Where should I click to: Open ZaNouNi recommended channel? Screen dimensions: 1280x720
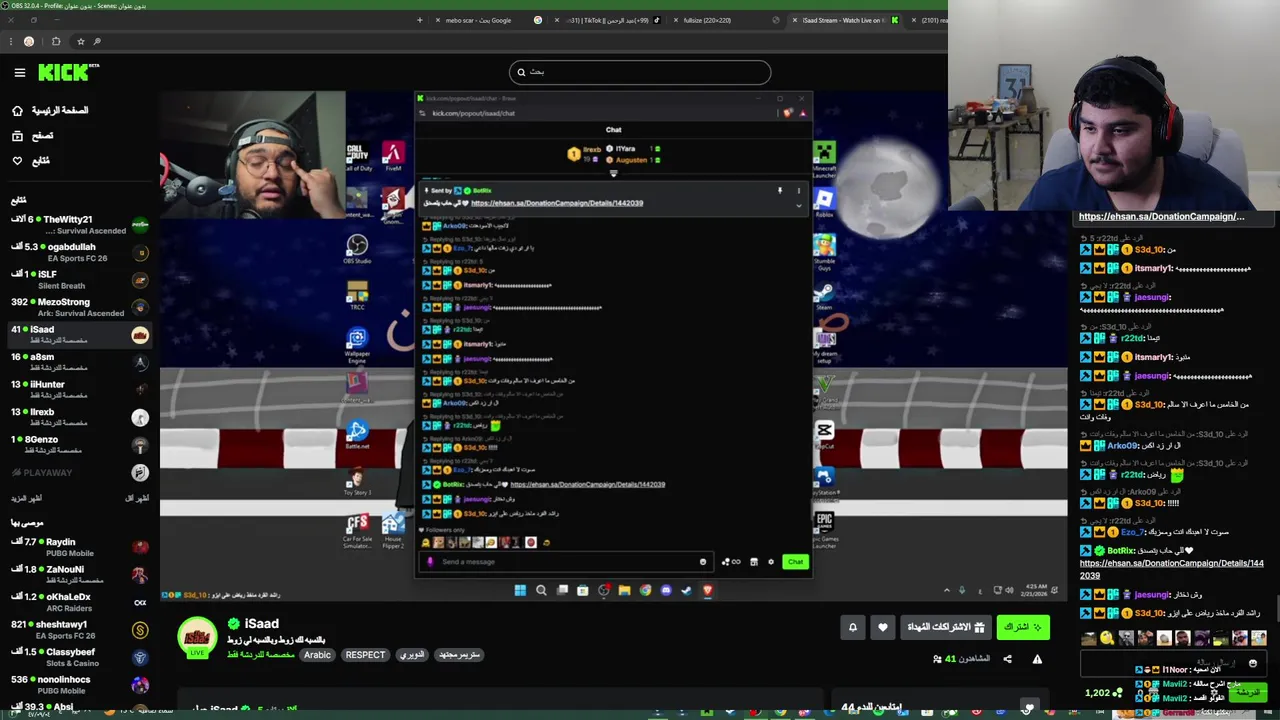click(x=80, y=575)
